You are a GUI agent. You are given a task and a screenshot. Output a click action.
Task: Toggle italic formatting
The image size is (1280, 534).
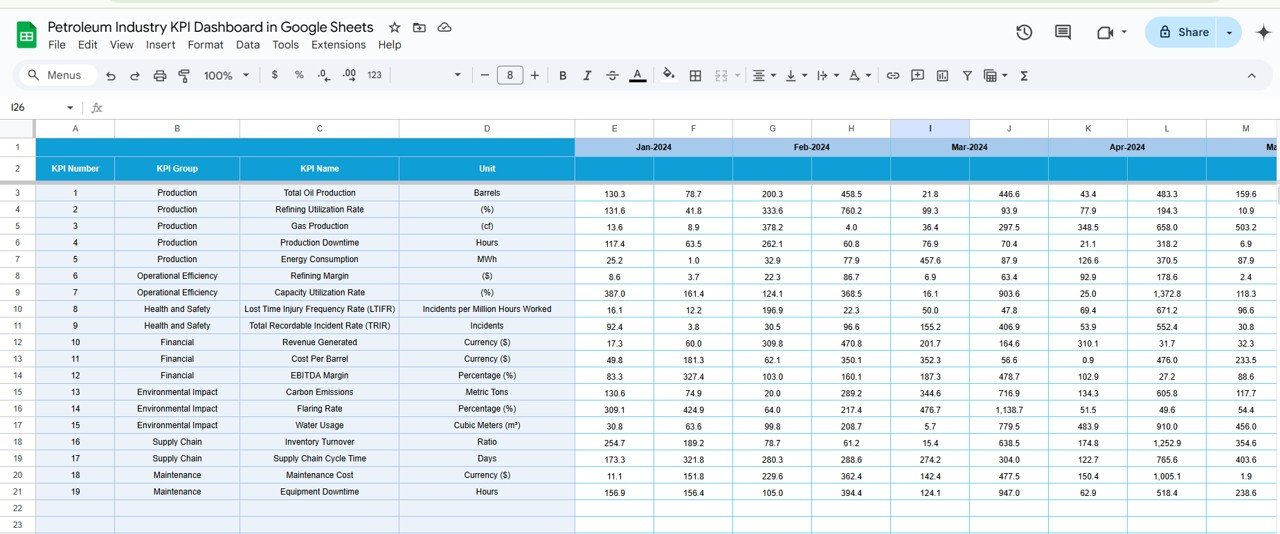click(x=588, y=75)
